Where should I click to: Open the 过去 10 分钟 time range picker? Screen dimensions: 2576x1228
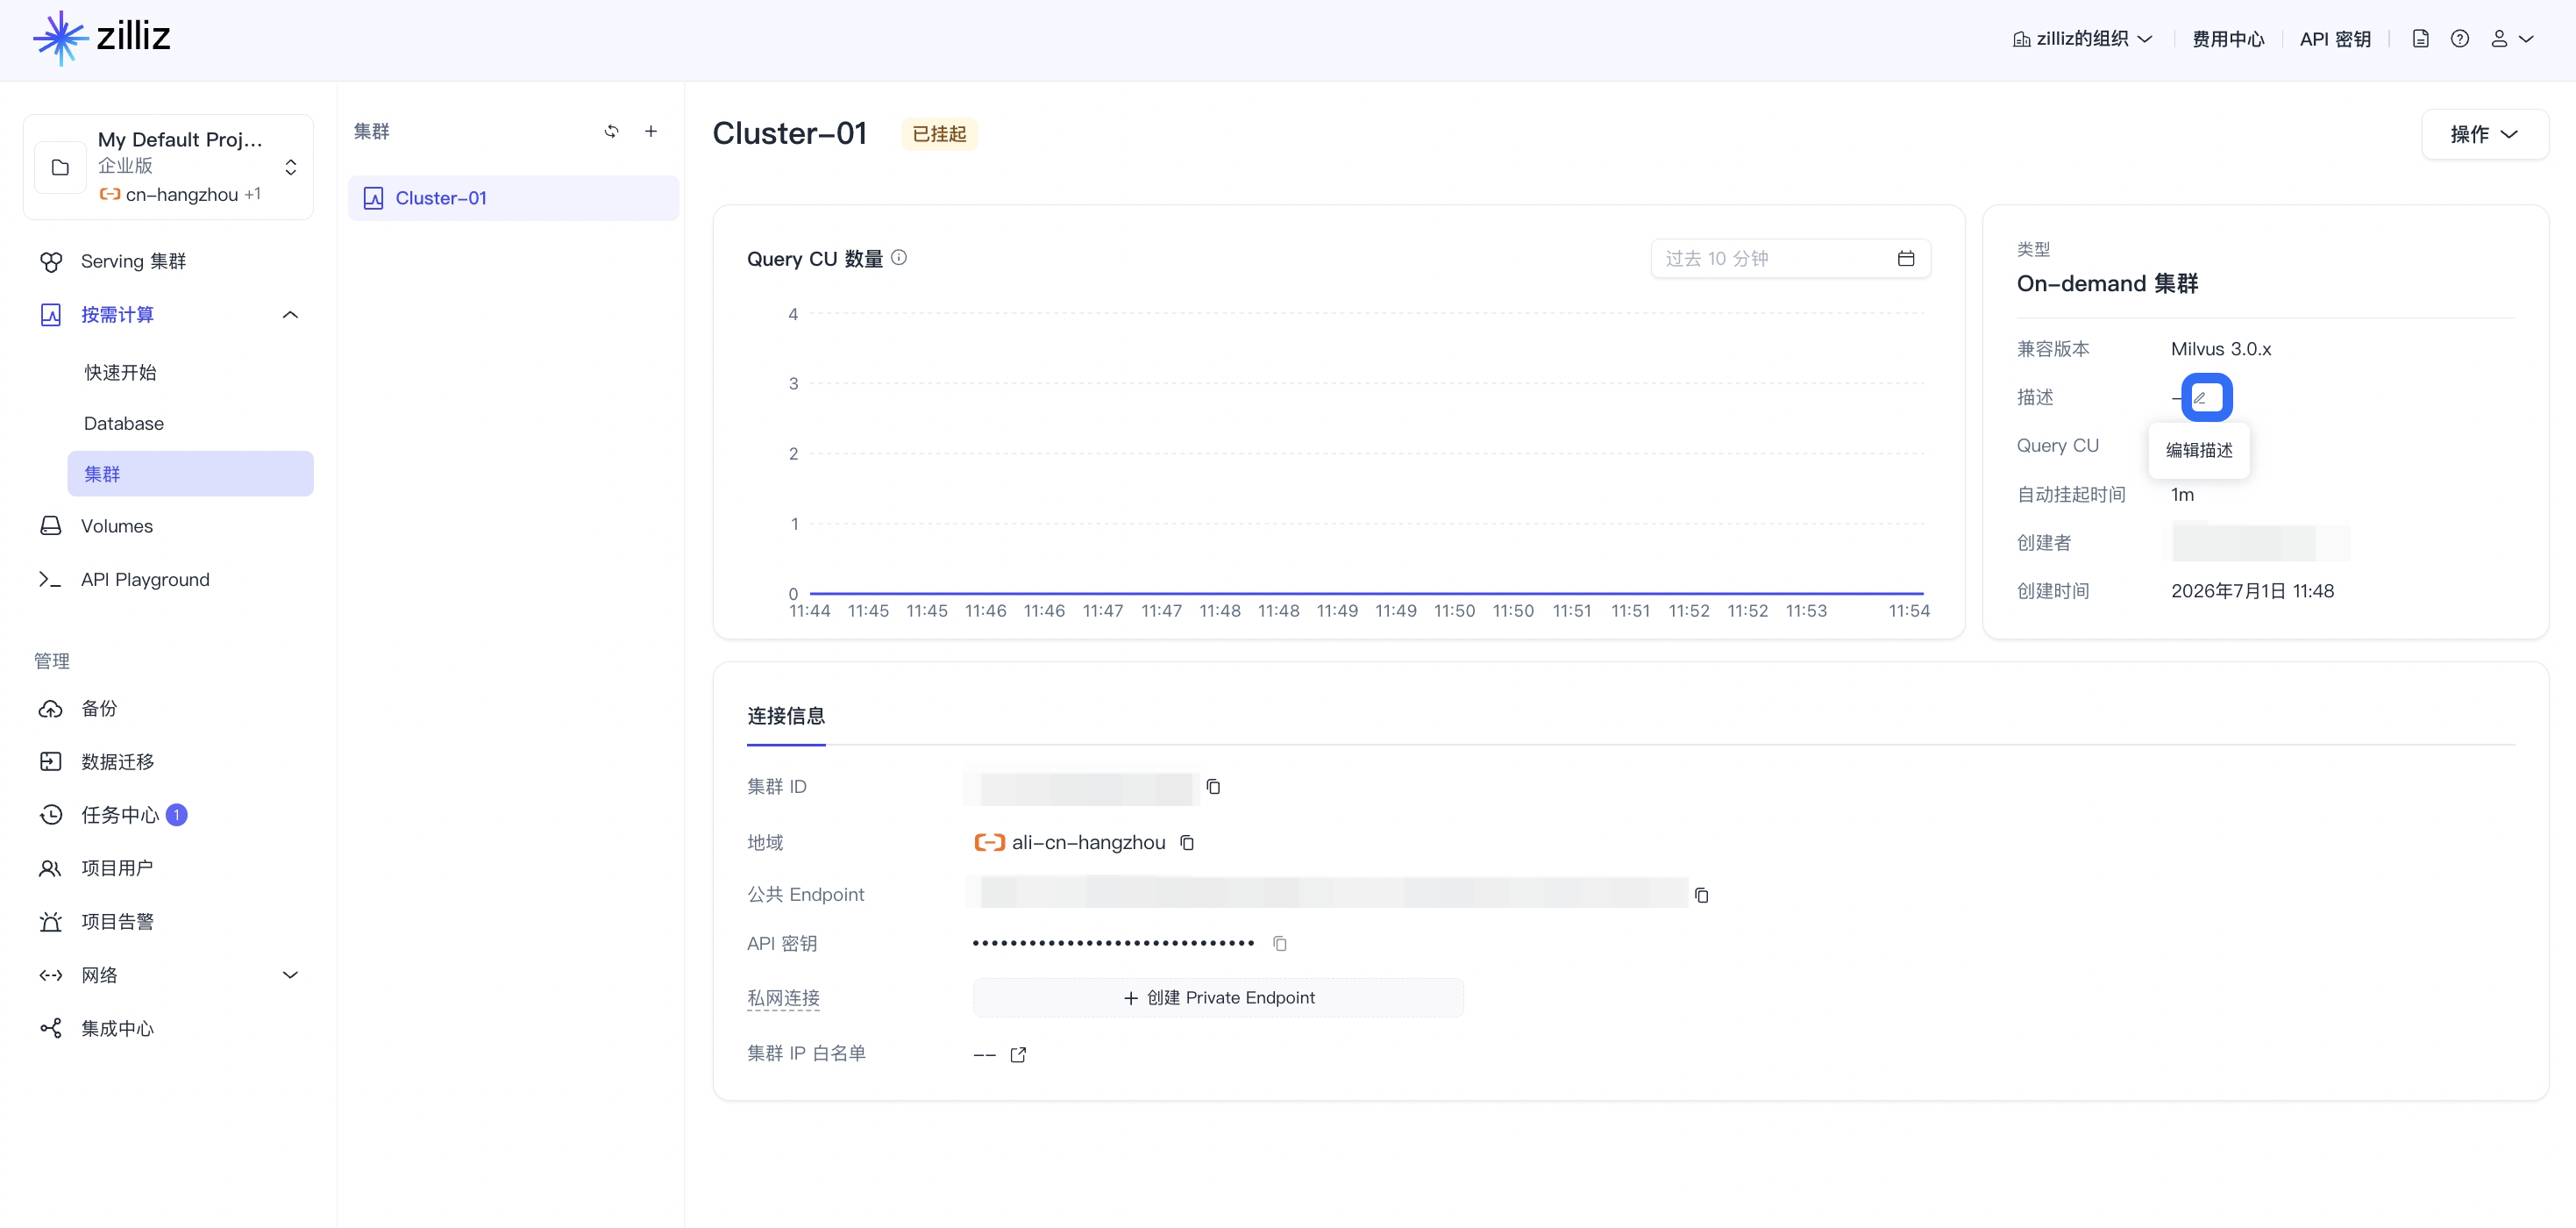(x=1790, y=259)
